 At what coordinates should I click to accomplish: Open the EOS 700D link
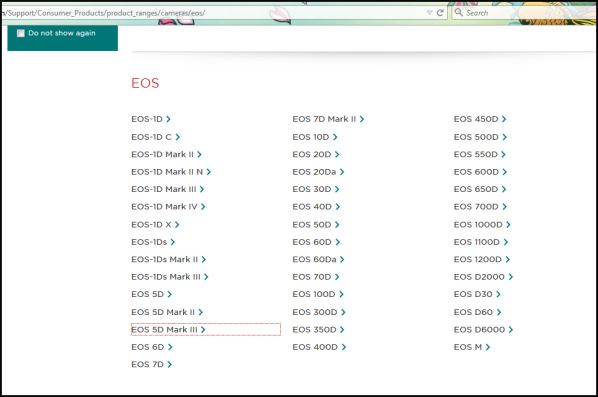click(x=481, y=207)
